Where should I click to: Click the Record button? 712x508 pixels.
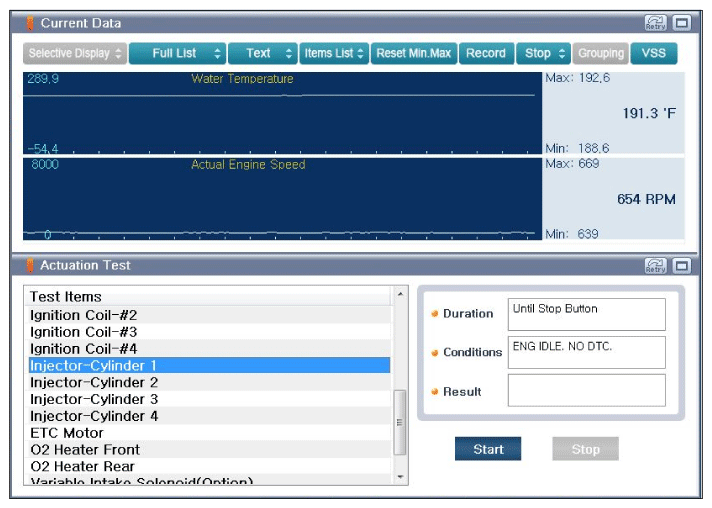[486, 54]
